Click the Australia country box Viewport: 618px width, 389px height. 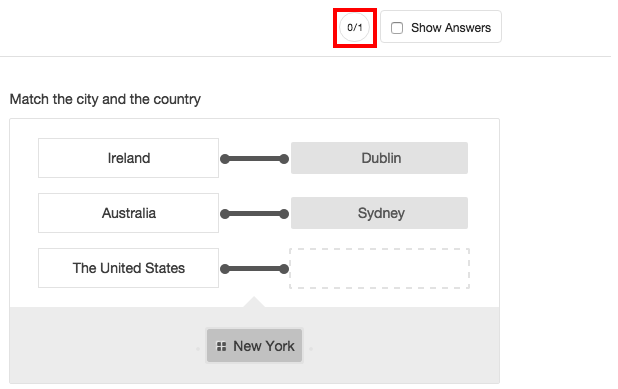128,213
